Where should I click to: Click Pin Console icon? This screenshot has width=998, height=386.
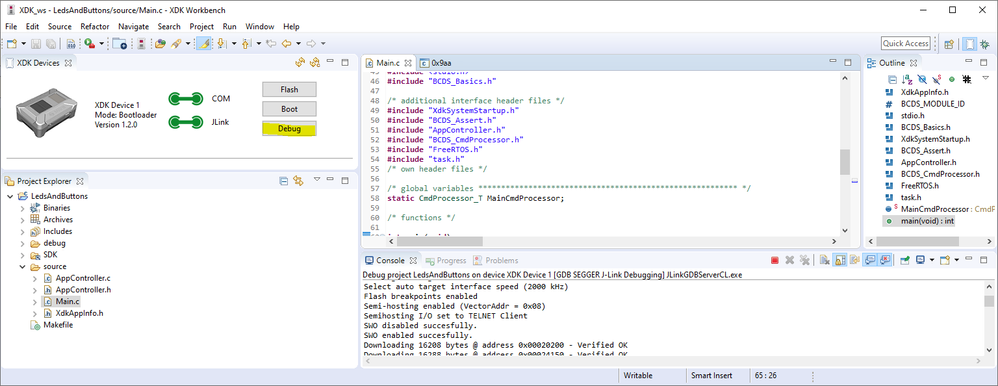[x=904, y=261]
